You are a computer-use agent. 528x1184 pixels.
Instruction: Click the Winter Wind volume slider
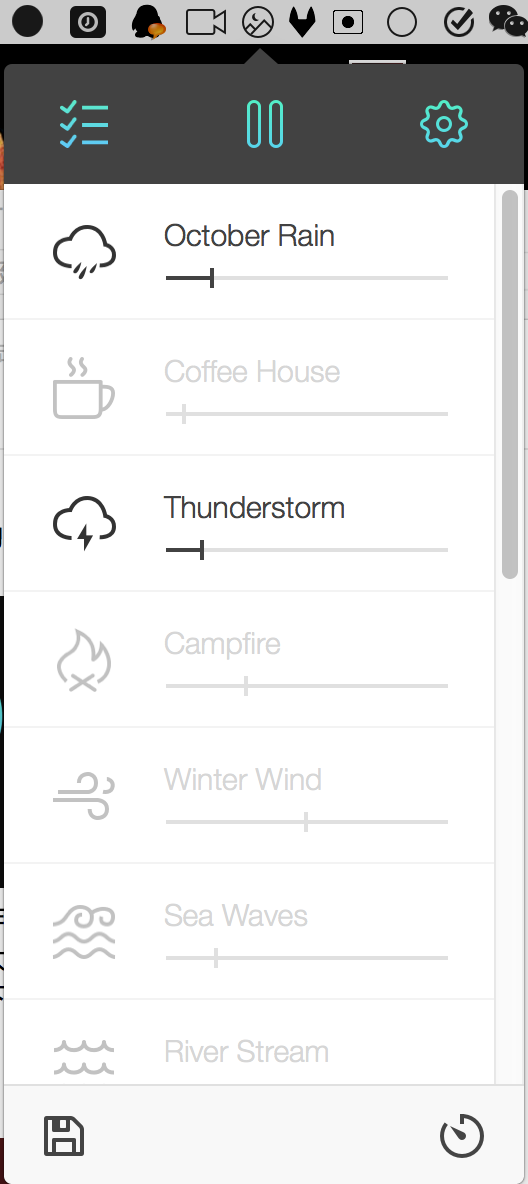(x=307, y=822)
